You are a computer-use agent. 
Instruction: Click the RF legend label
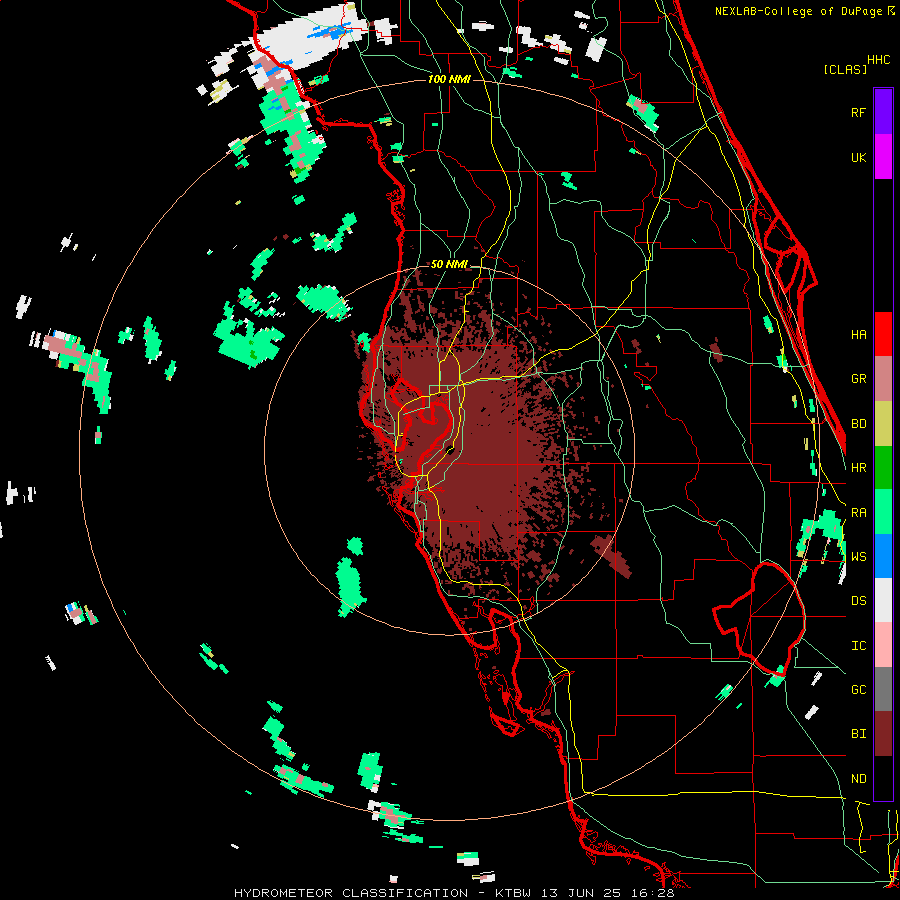click(858, 112)
